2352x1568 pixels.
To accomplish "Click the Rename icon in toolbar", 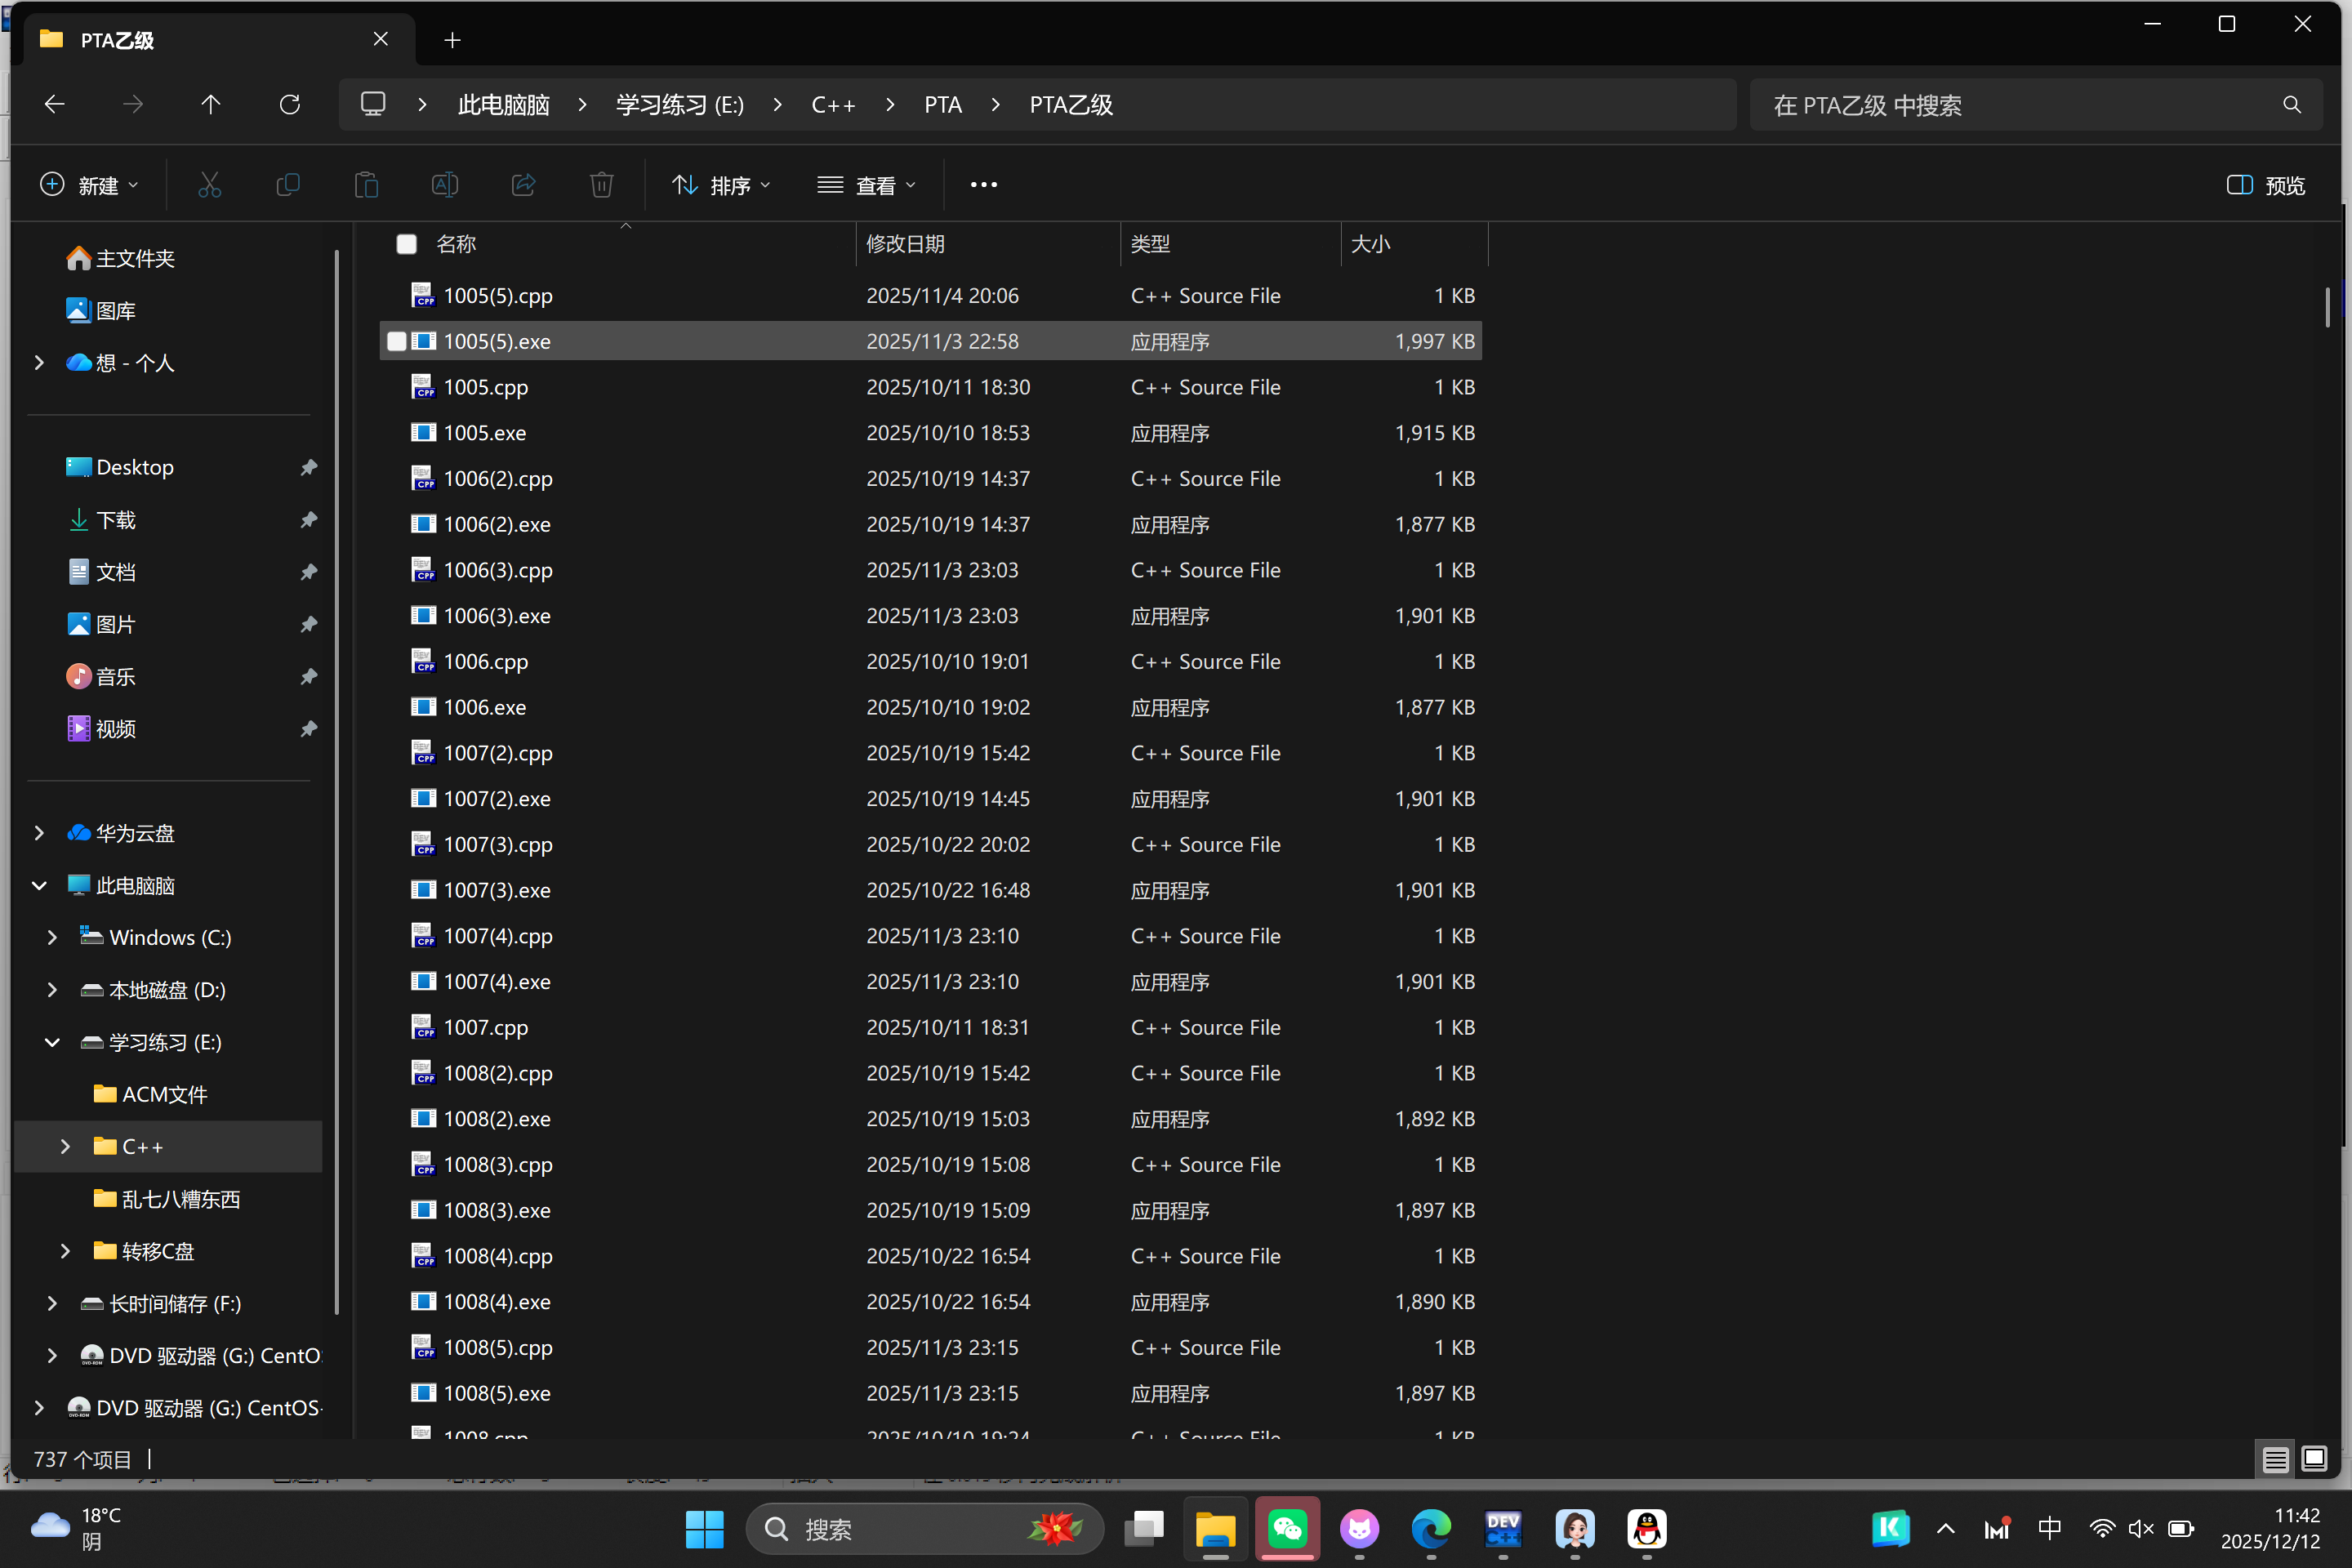I will [445, 185].
